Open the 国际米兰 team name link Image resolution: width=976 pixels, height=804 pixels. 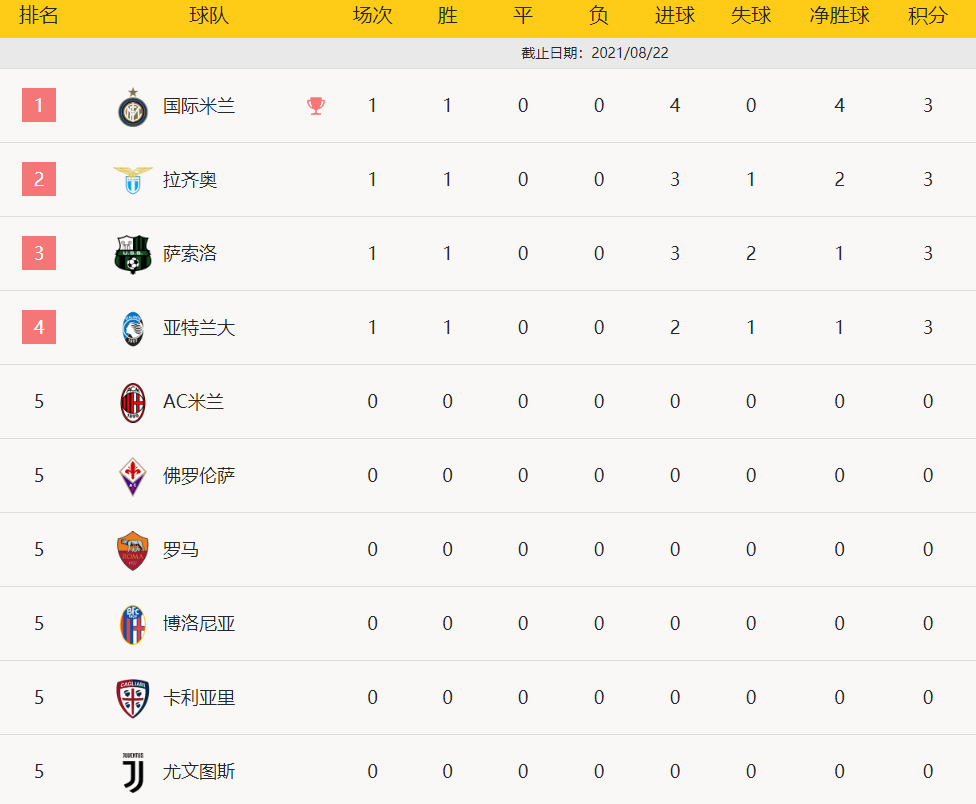[199, 106]
